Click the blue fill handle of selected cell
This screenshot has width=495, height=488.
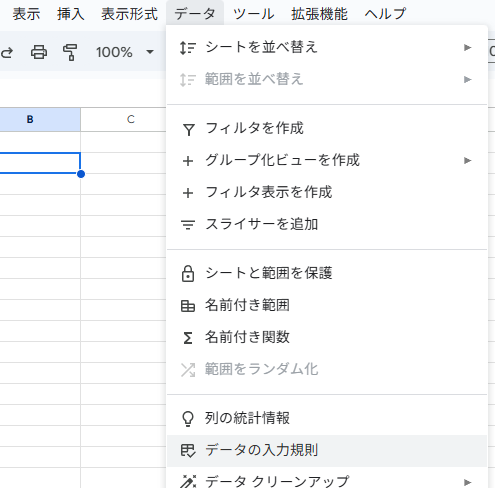81,174
